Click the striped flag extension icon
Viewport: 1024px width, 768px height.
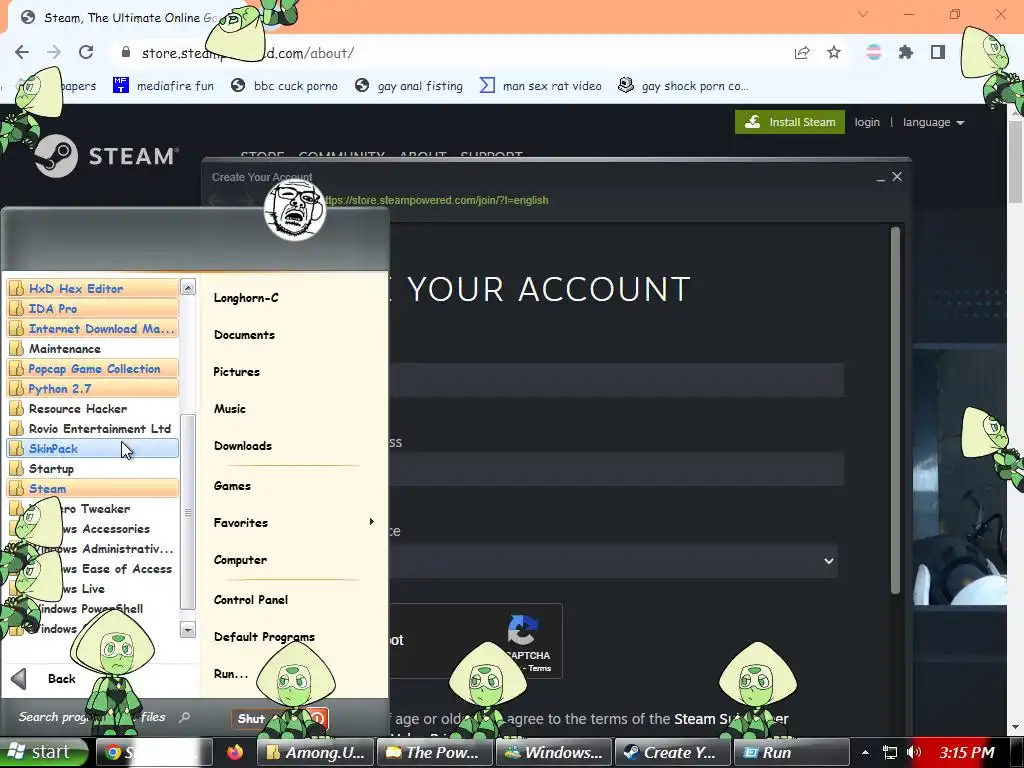(x=873, y=52)
